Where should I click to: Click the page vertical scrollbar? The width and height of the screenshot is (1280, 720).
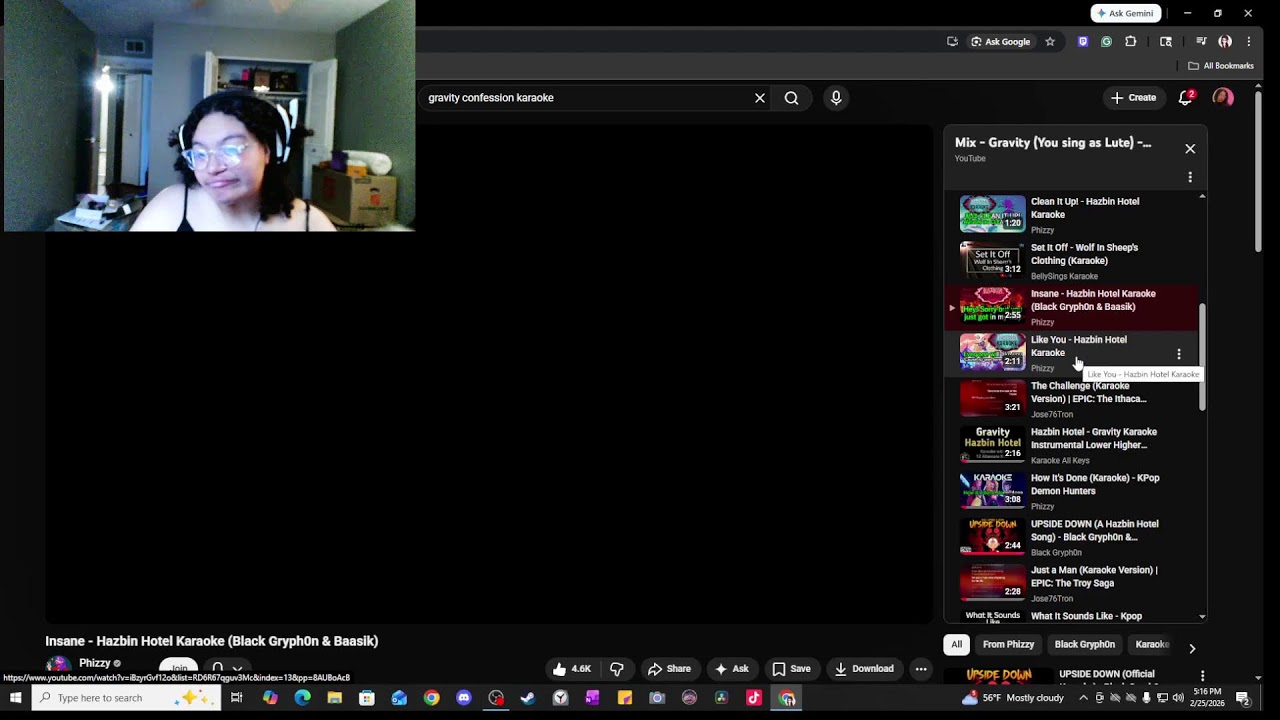(x=1258, y=170)
